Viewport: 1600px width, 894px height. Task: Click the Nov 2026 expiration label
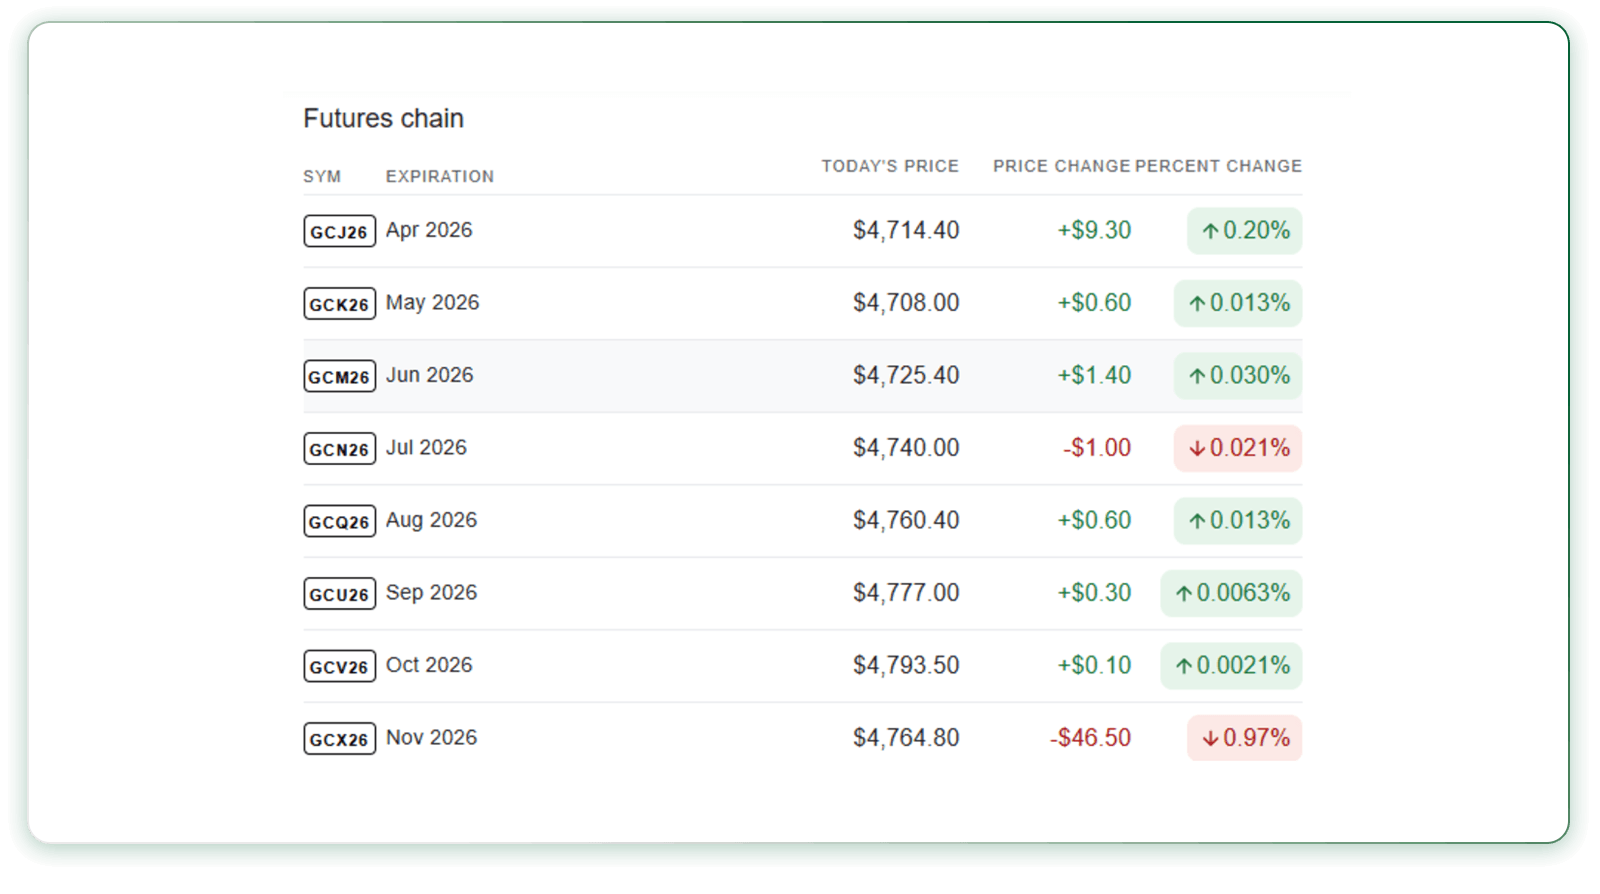(431, 738)
